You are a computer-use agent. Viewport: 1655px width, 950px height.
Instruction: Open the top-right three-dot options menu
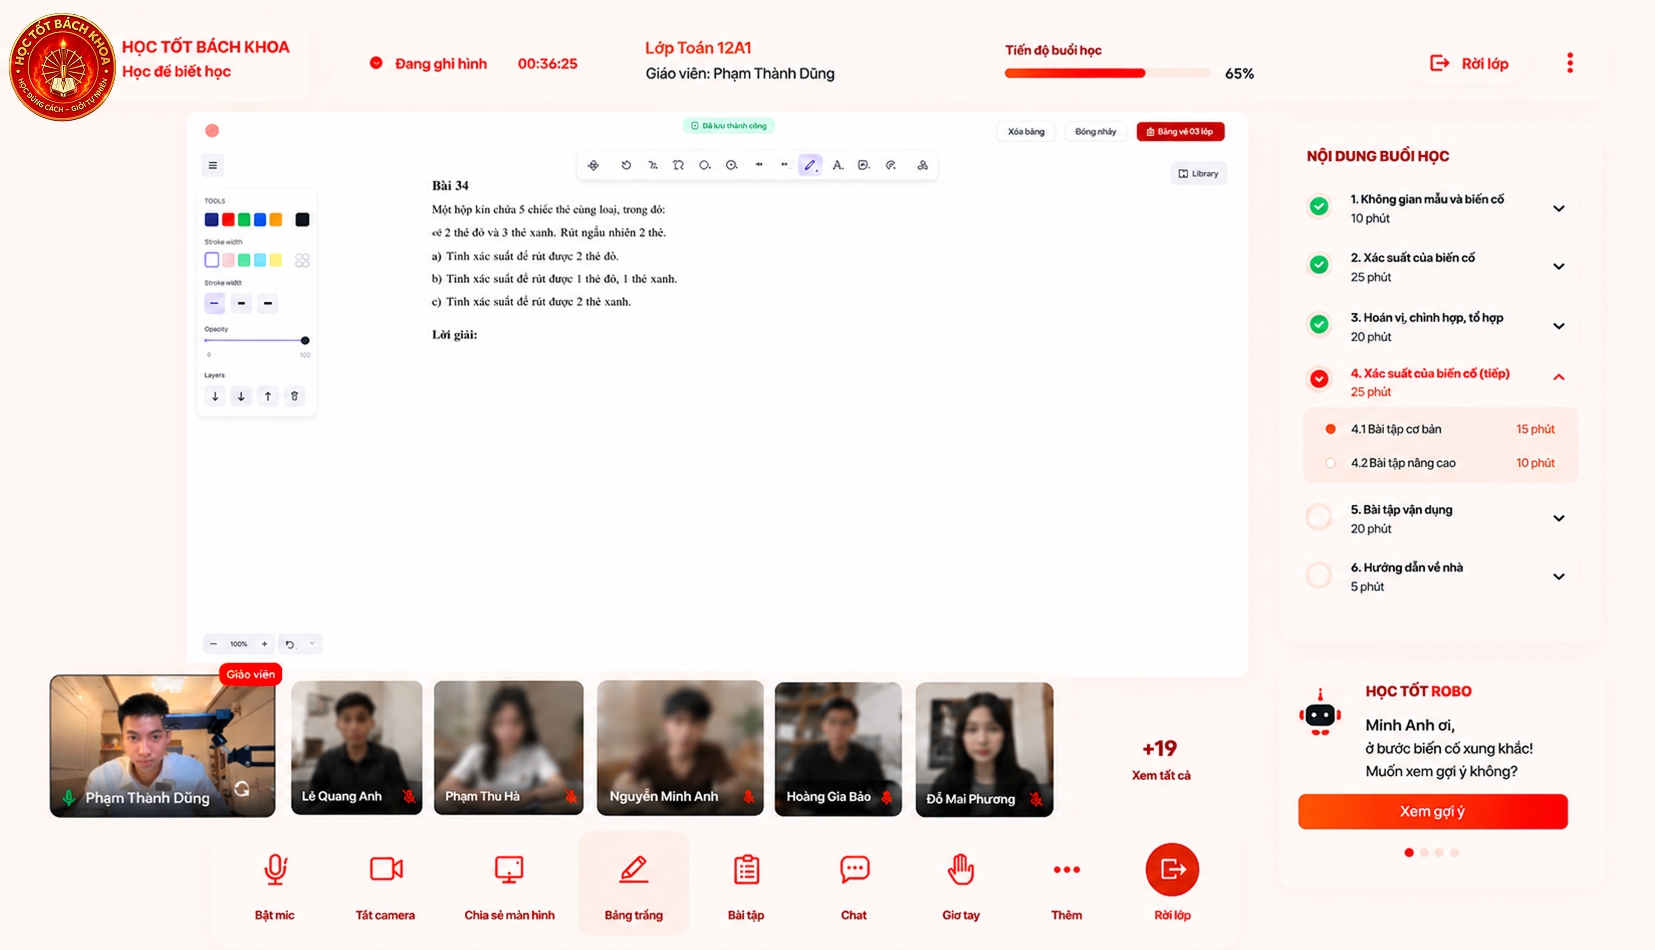coord(1570,63)
